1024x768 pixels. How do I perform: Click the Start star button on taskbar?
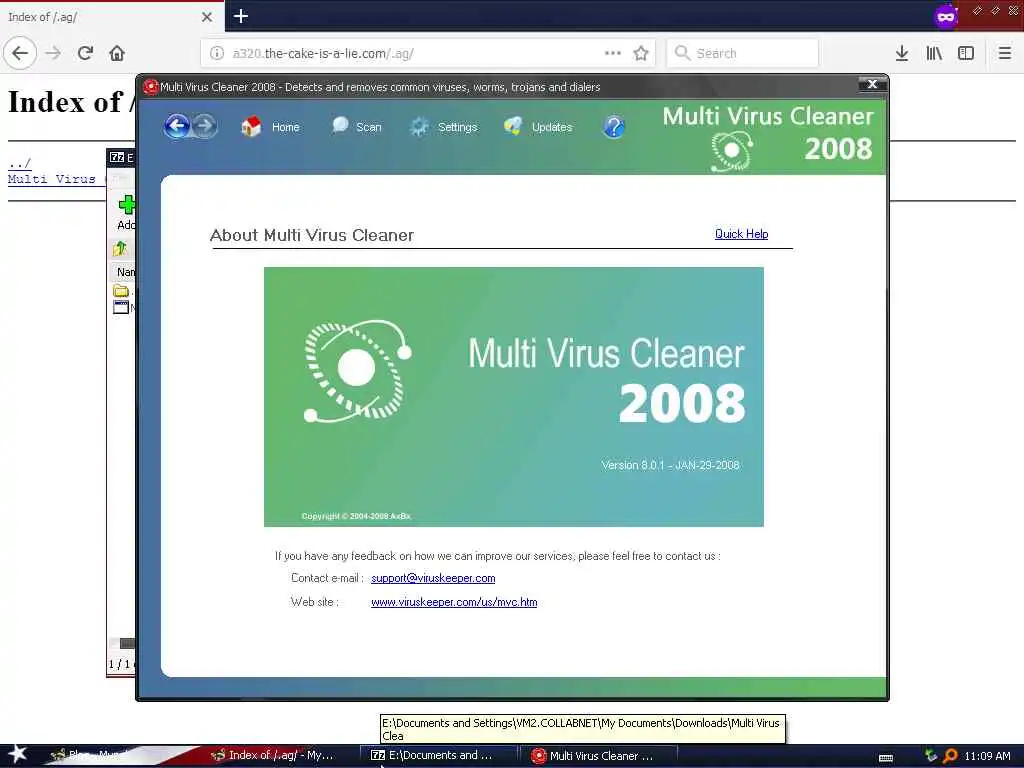pyautogui.click(x=17, y=754)
